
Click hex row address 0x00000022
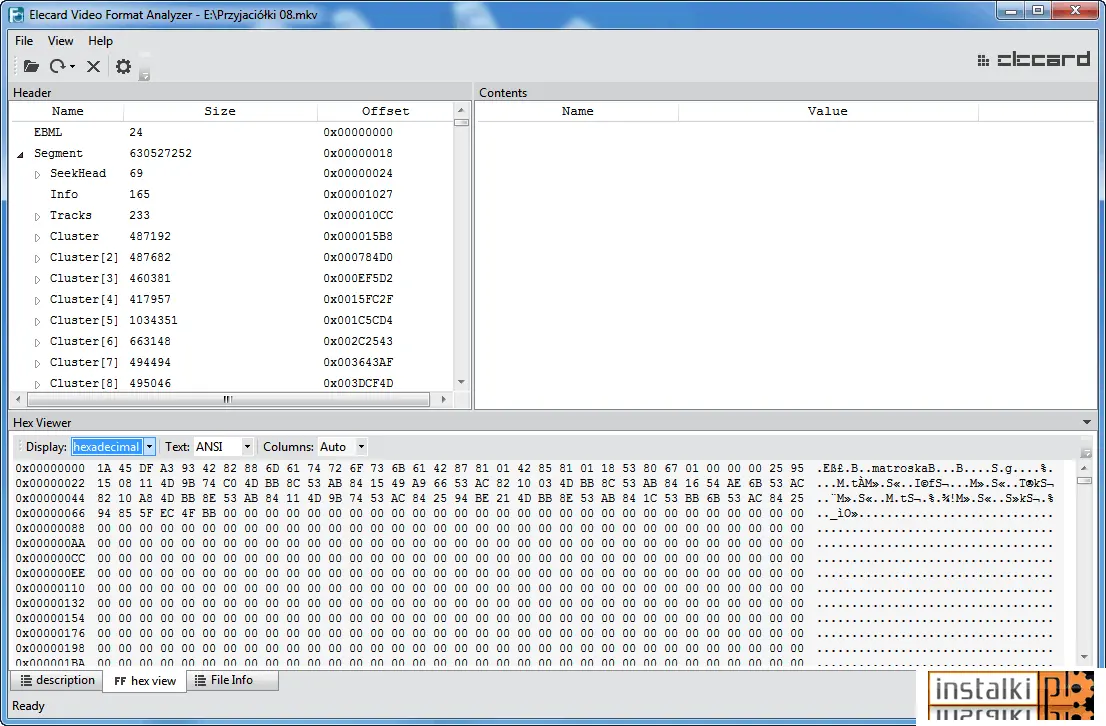pos(50,483)
